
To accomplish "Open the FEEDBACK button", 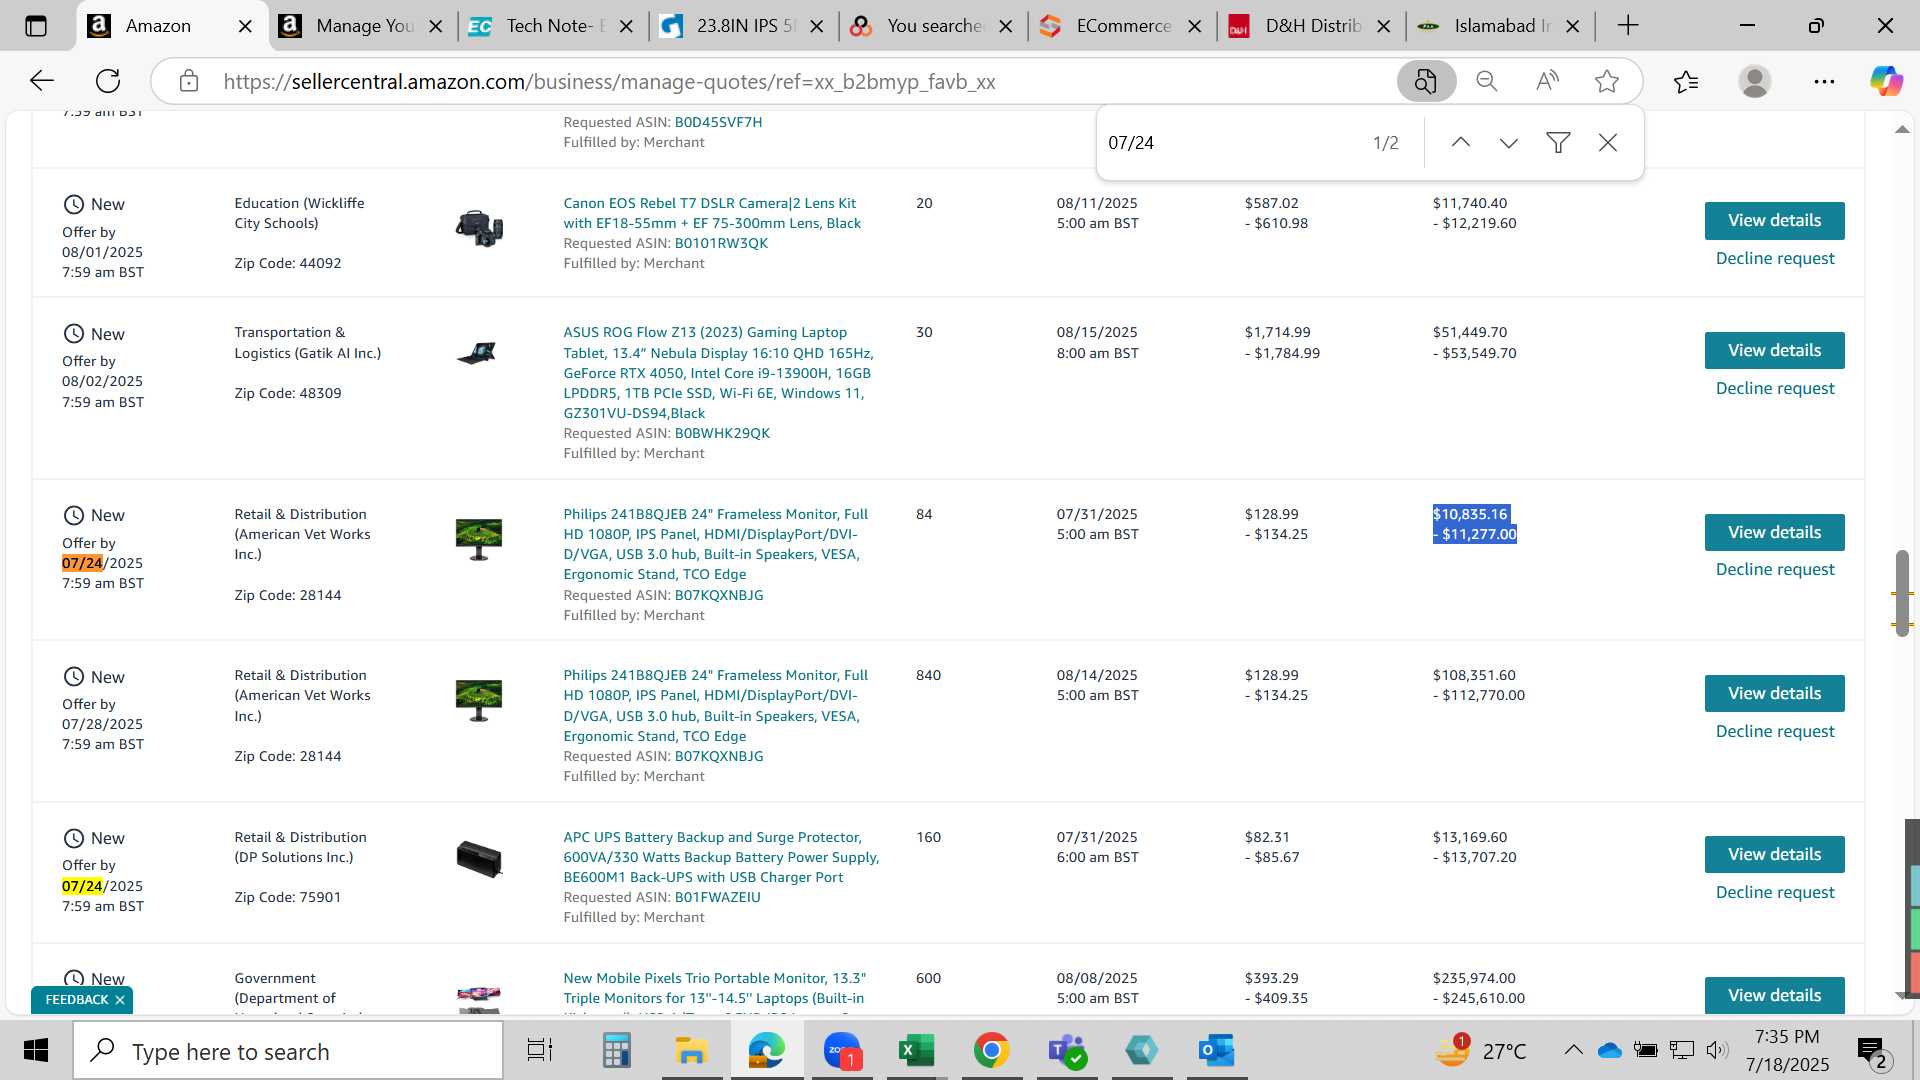I will tap(77, 1000).
